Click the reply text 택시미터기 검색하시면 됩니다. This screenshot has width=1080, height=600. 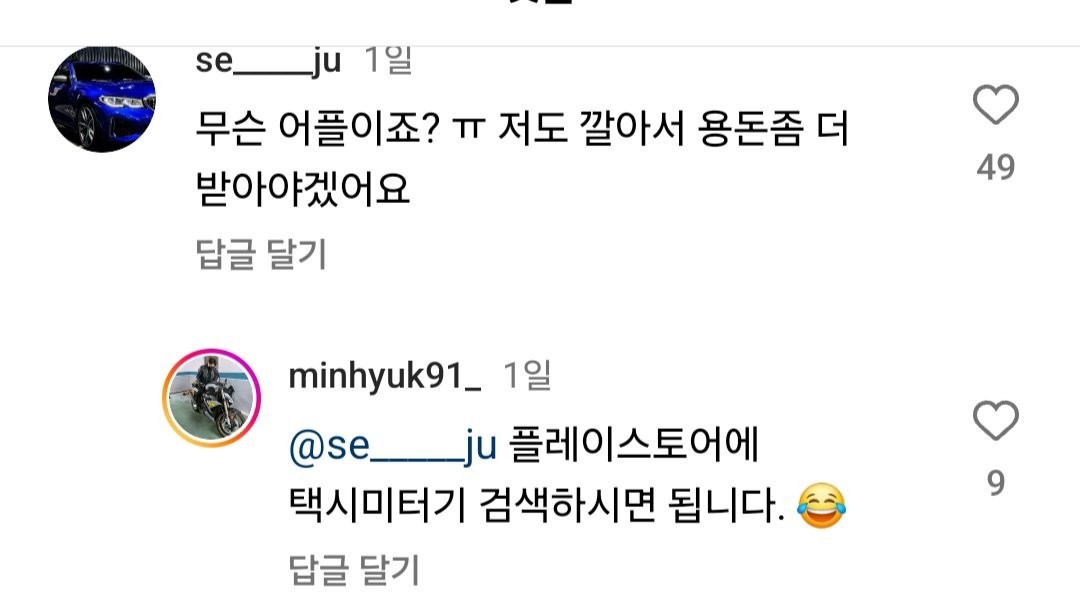[537, 506]
